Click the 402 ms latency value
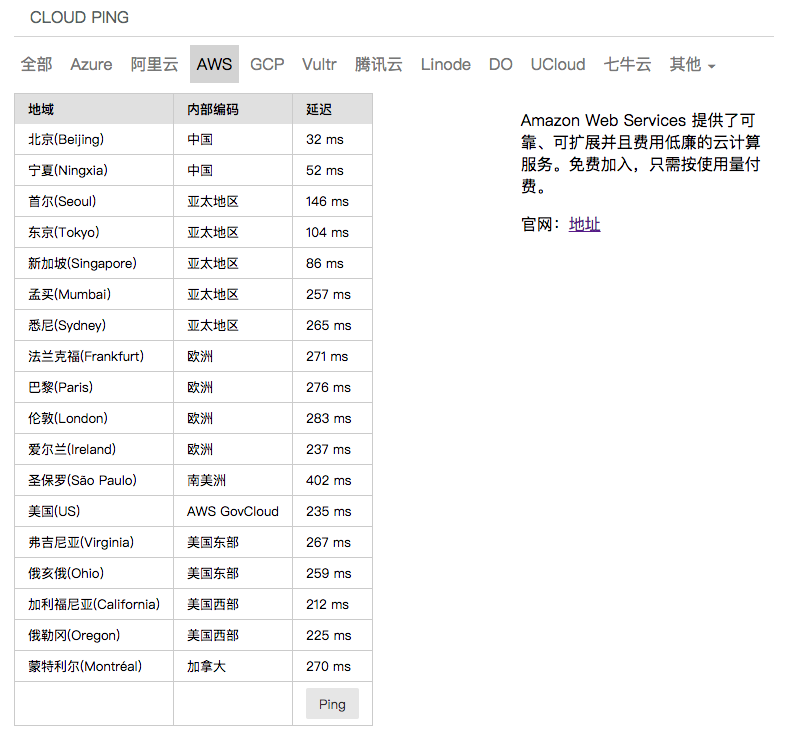The width and height of the screenshot is (788, 756). coord(329,481)
